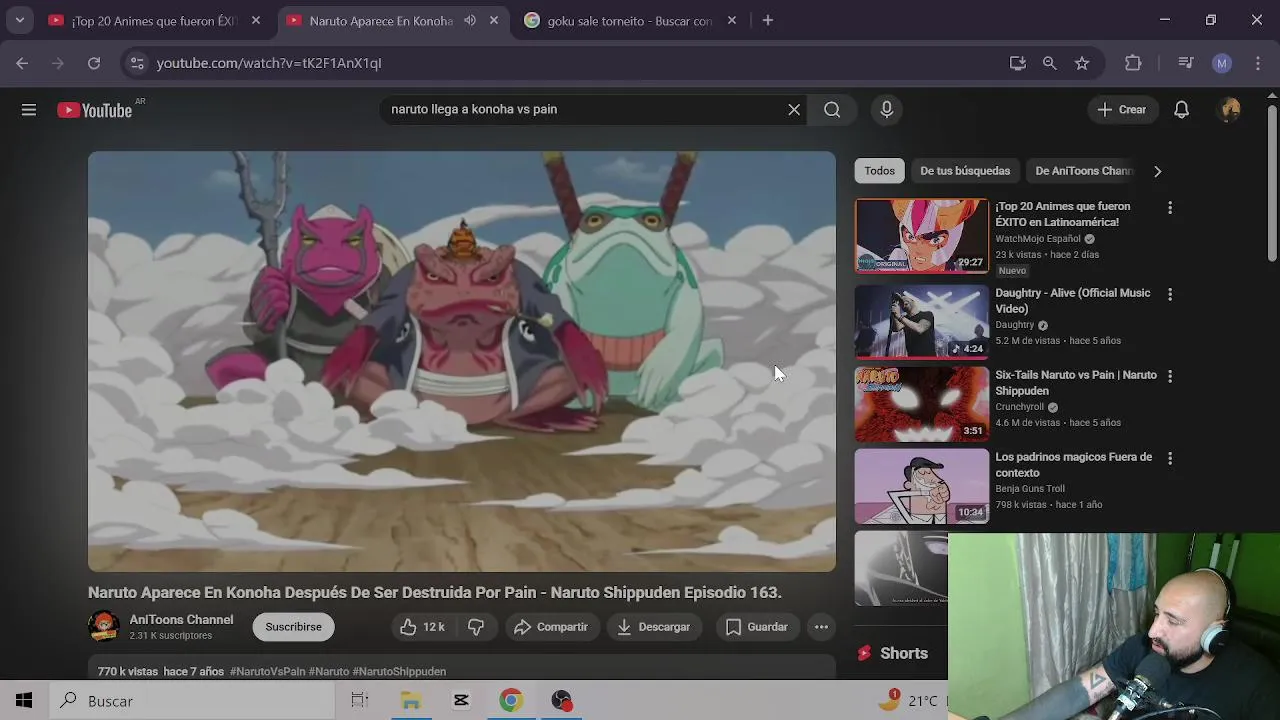Select the De tus búsquedas chip
Viewport: 1280px width, 720px height.
point(965,171)
